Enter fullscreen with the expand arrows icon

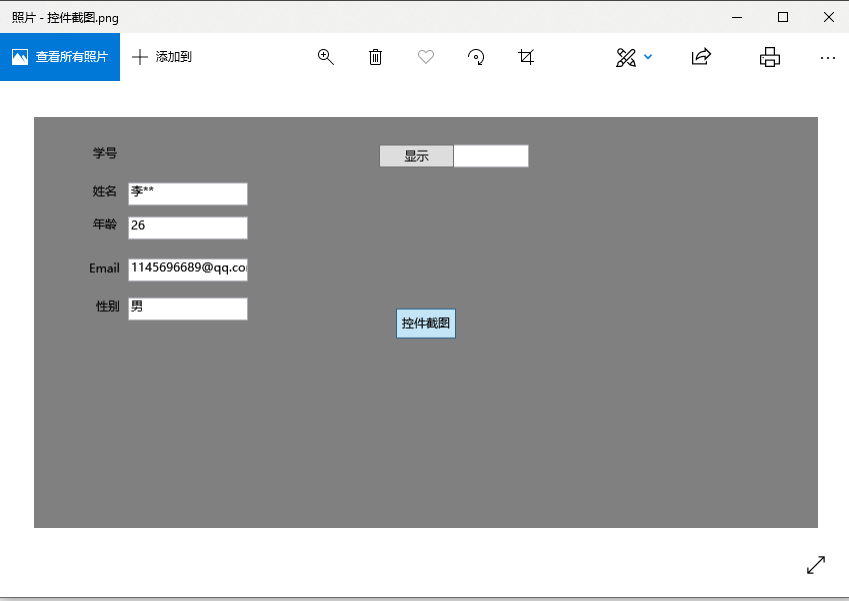click(x=816, y=565)
